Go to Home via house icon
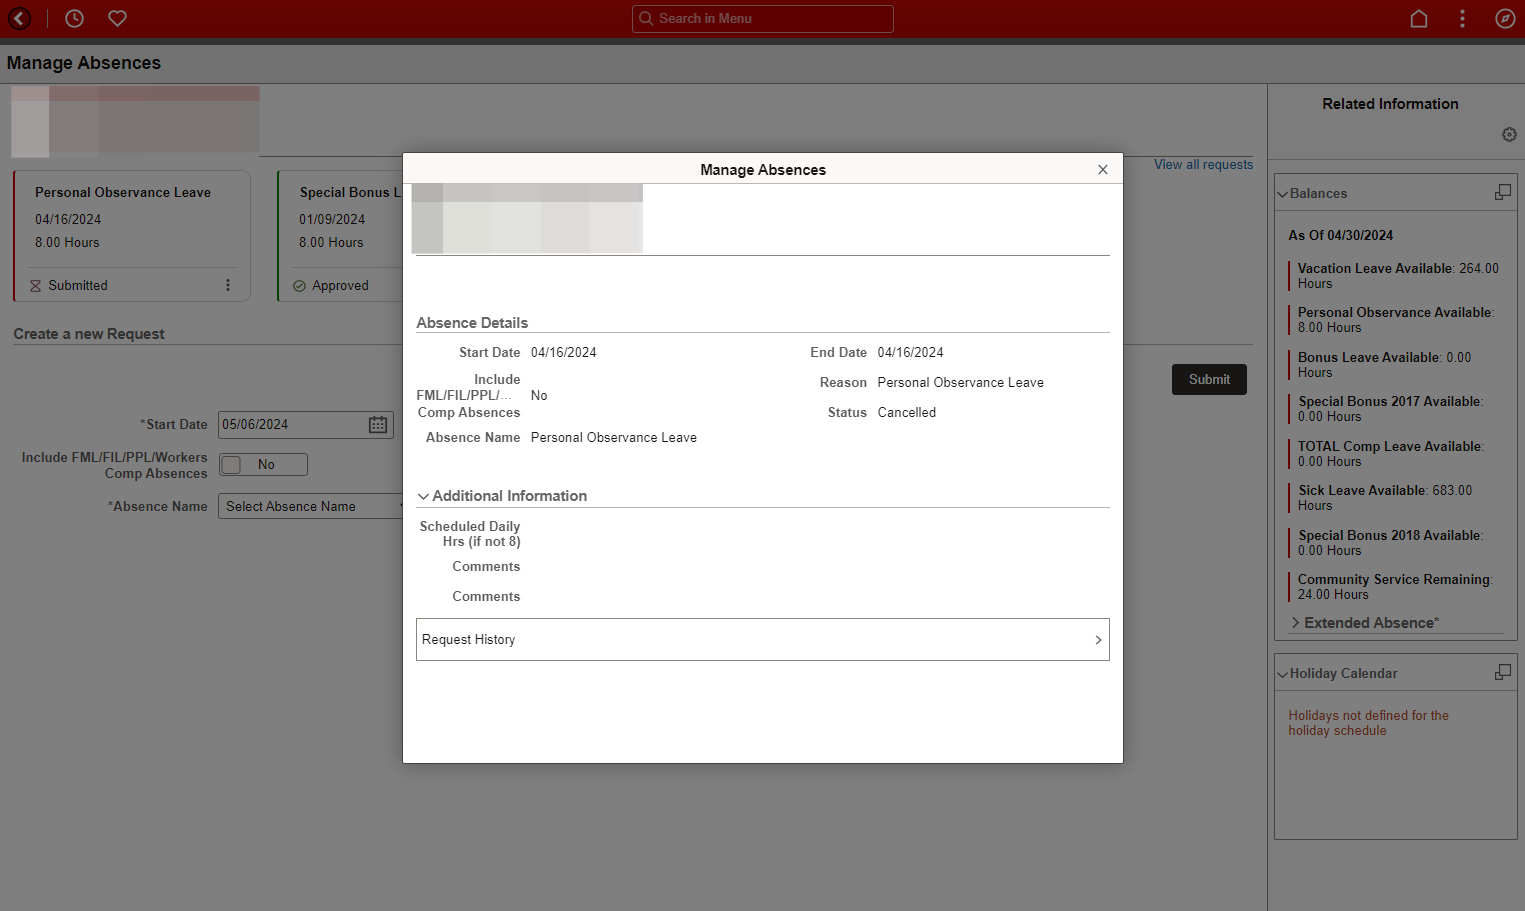 pos(1418,18)
